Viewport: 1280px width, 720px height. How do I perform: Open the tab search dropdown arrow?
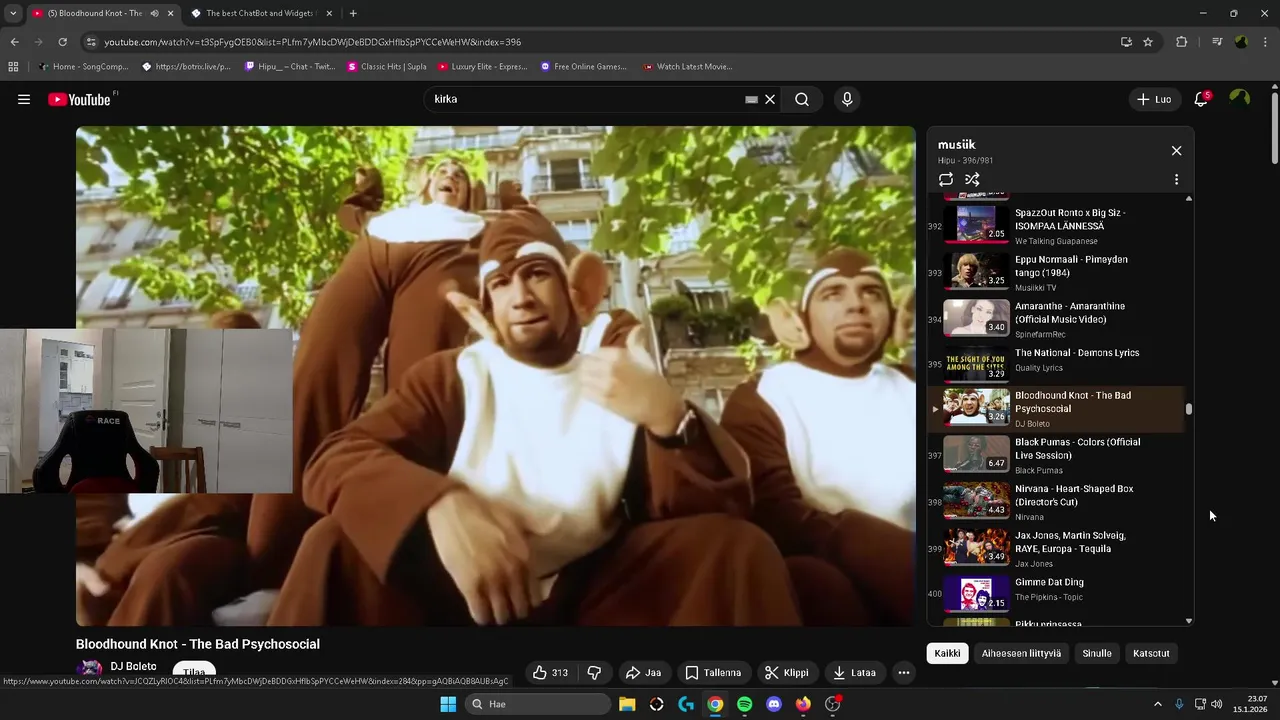pos(12,13)
